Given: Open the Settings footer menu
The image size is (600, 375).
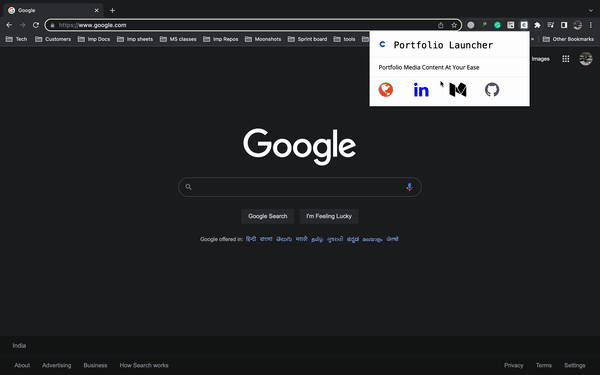Looking at the screenshot, I should [574, 365].
